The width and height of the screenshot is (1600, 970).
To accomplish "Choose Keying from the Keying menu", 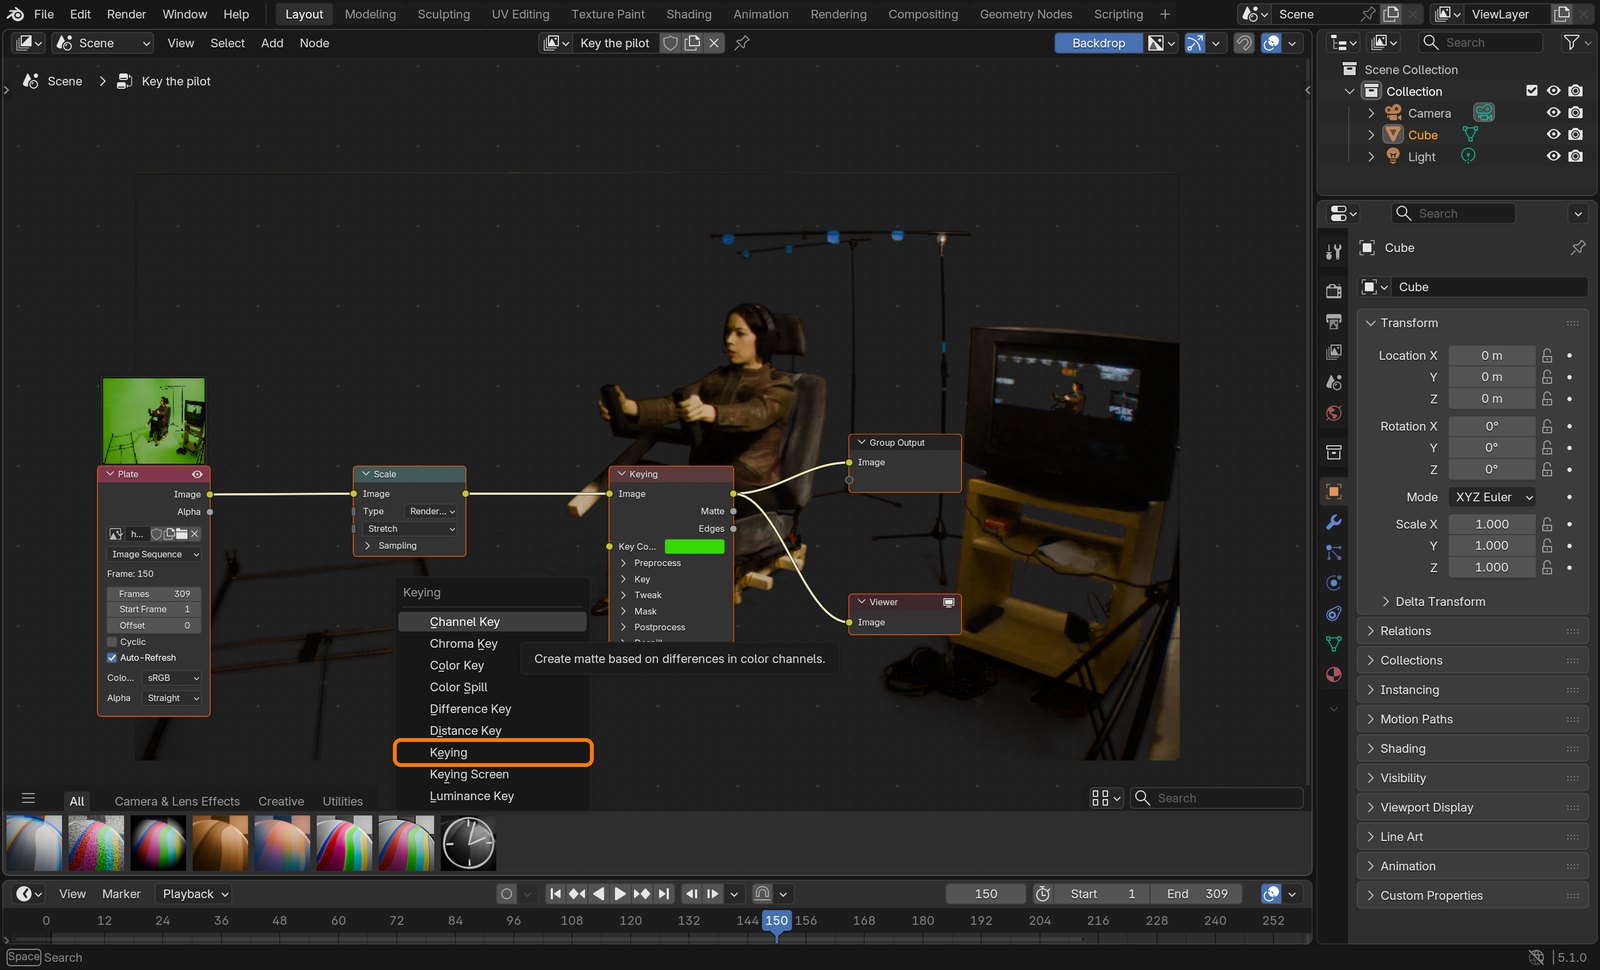I will tap(494, 753).
